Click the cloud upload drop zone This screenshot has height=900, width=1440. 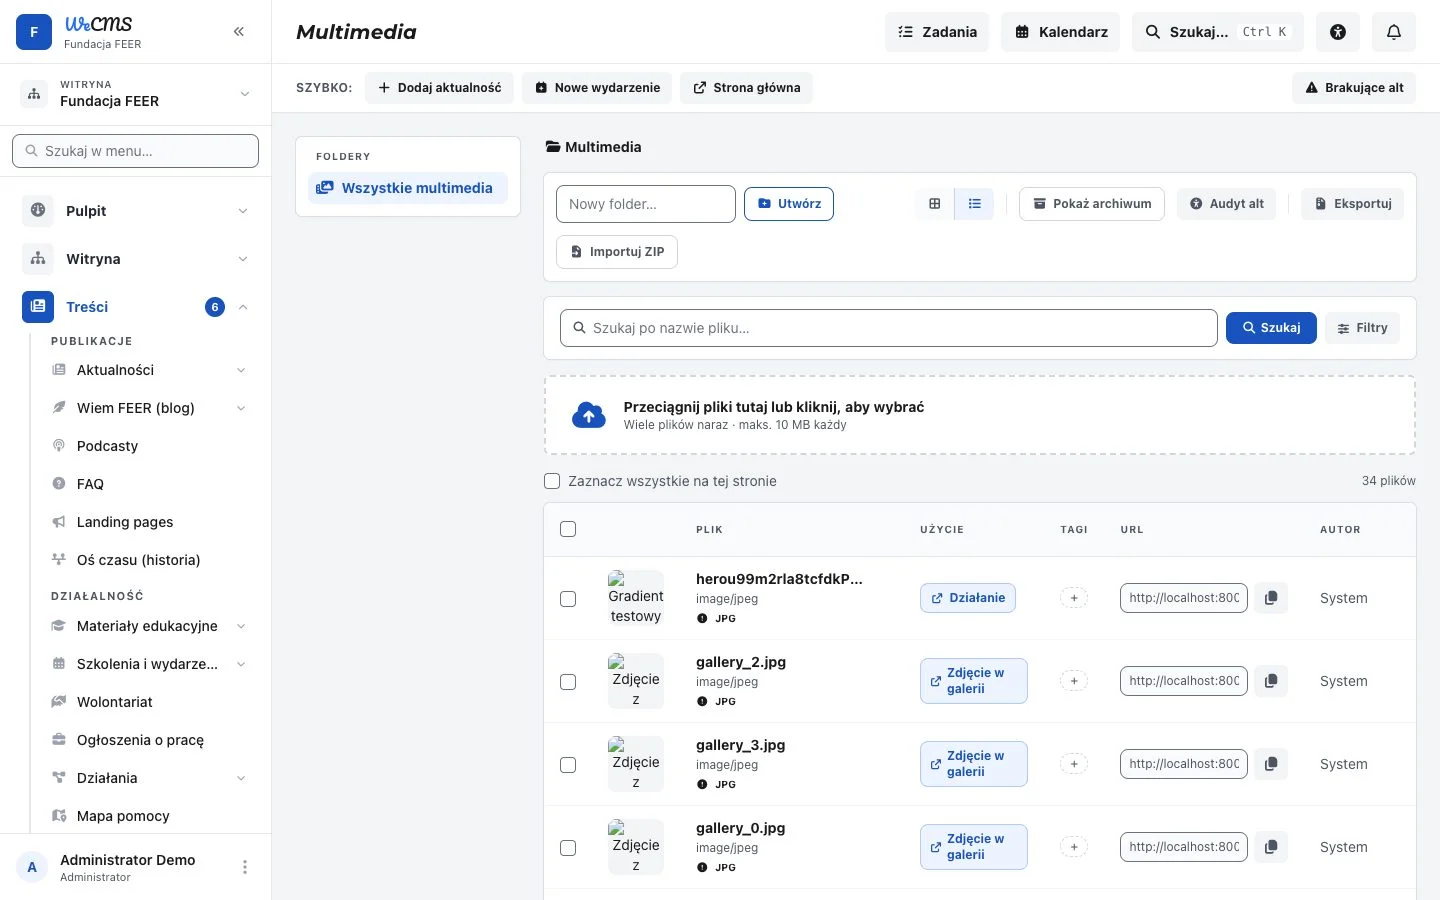click(980, 415)
